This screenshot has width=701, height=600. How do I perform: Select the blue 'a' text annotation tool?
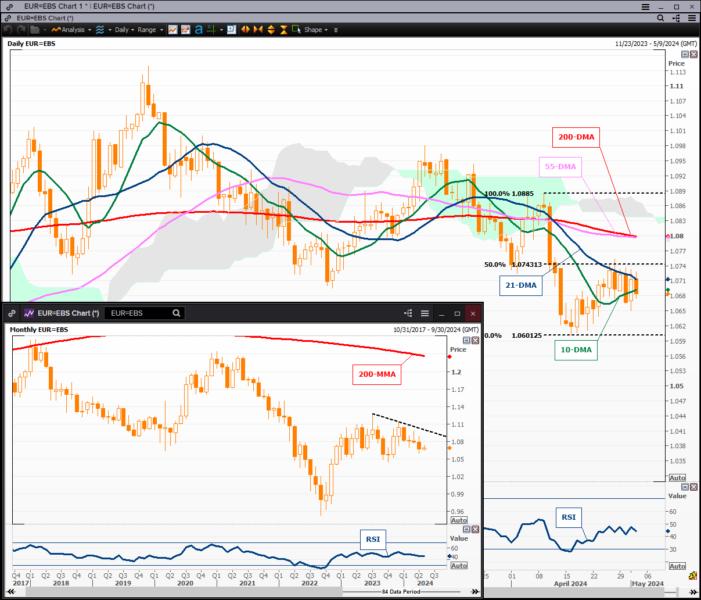pyautogui.click(x=199, y=30)
